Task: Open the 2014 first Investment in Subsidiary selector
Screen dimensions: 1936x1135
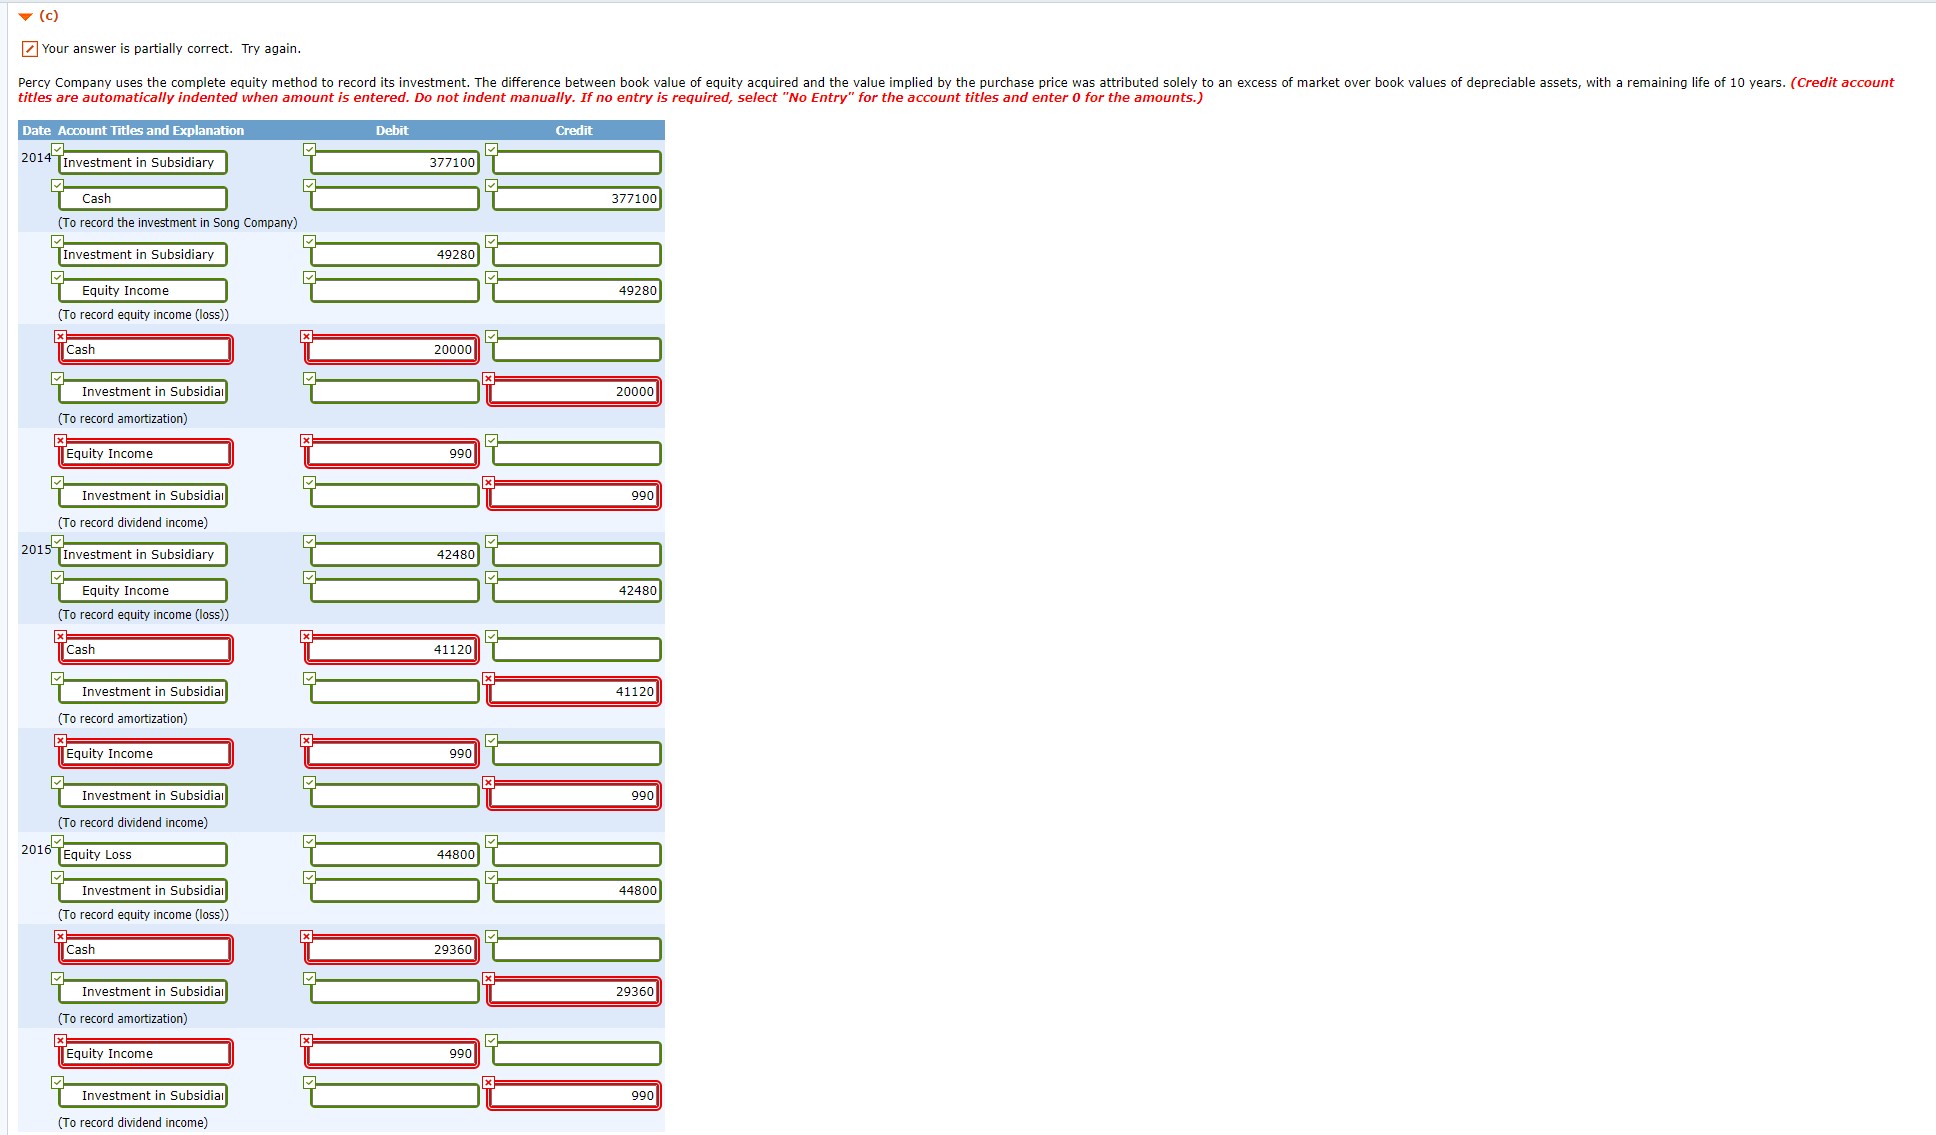Action: (143, 163)
